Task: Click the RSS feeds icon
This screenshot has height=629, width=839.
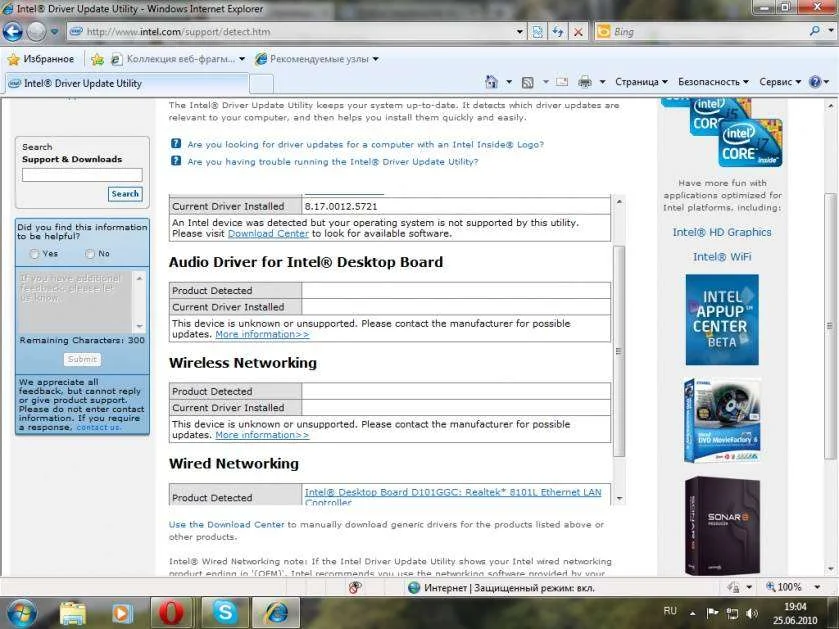Action: coord(528,82)
